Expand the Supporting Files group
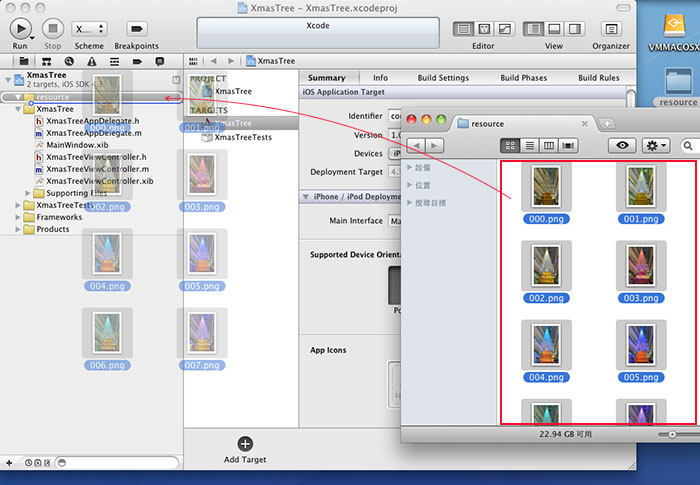The image size is (700, 485). [28, 193]
